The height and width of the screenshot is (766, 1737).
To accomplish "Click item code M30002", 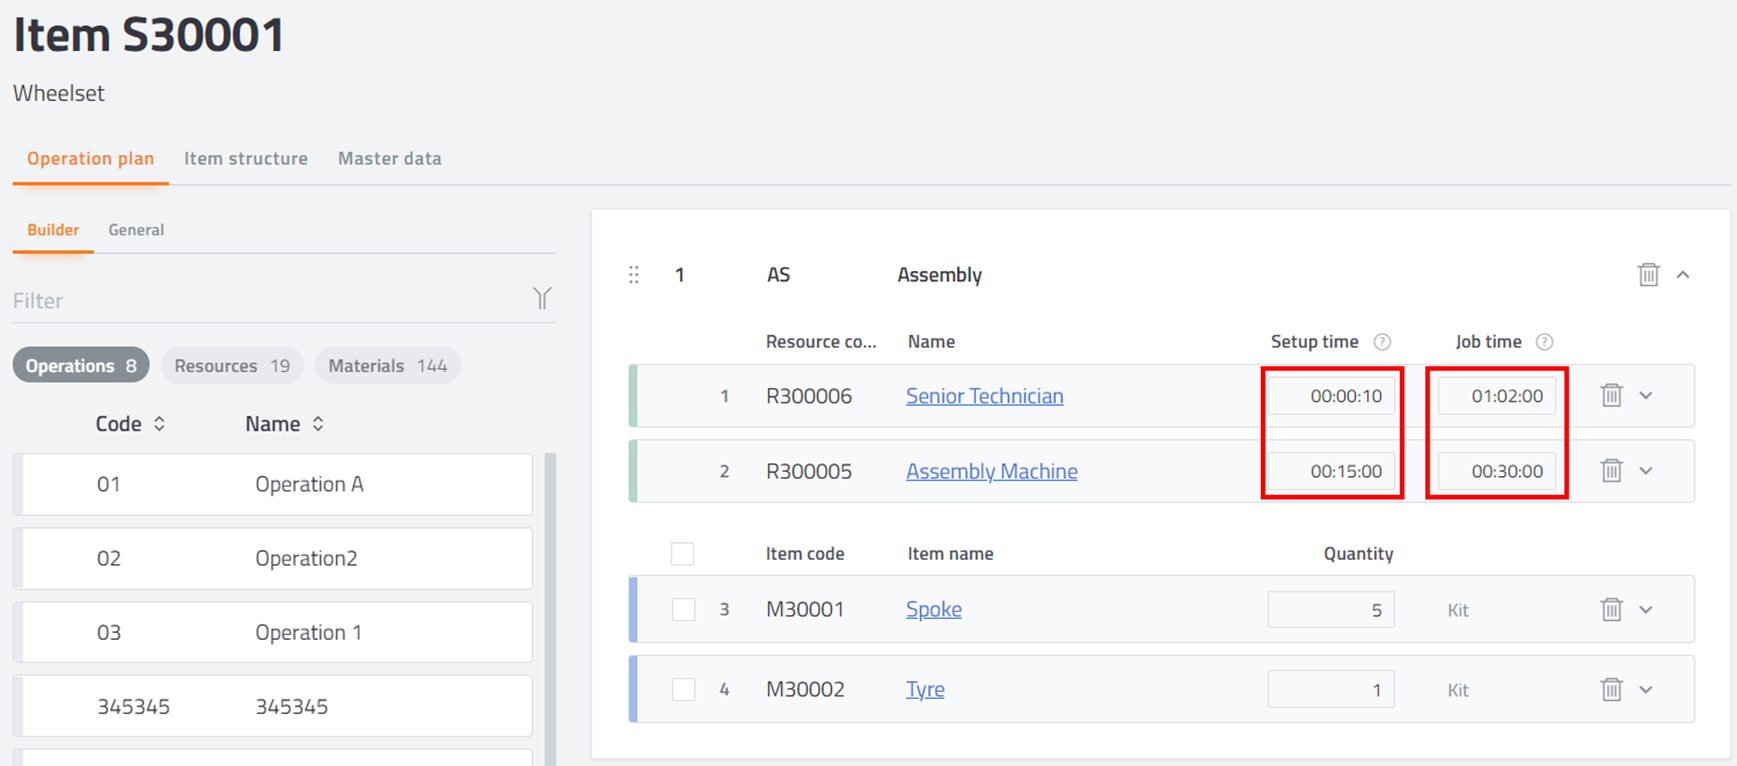I will [805, 689].
